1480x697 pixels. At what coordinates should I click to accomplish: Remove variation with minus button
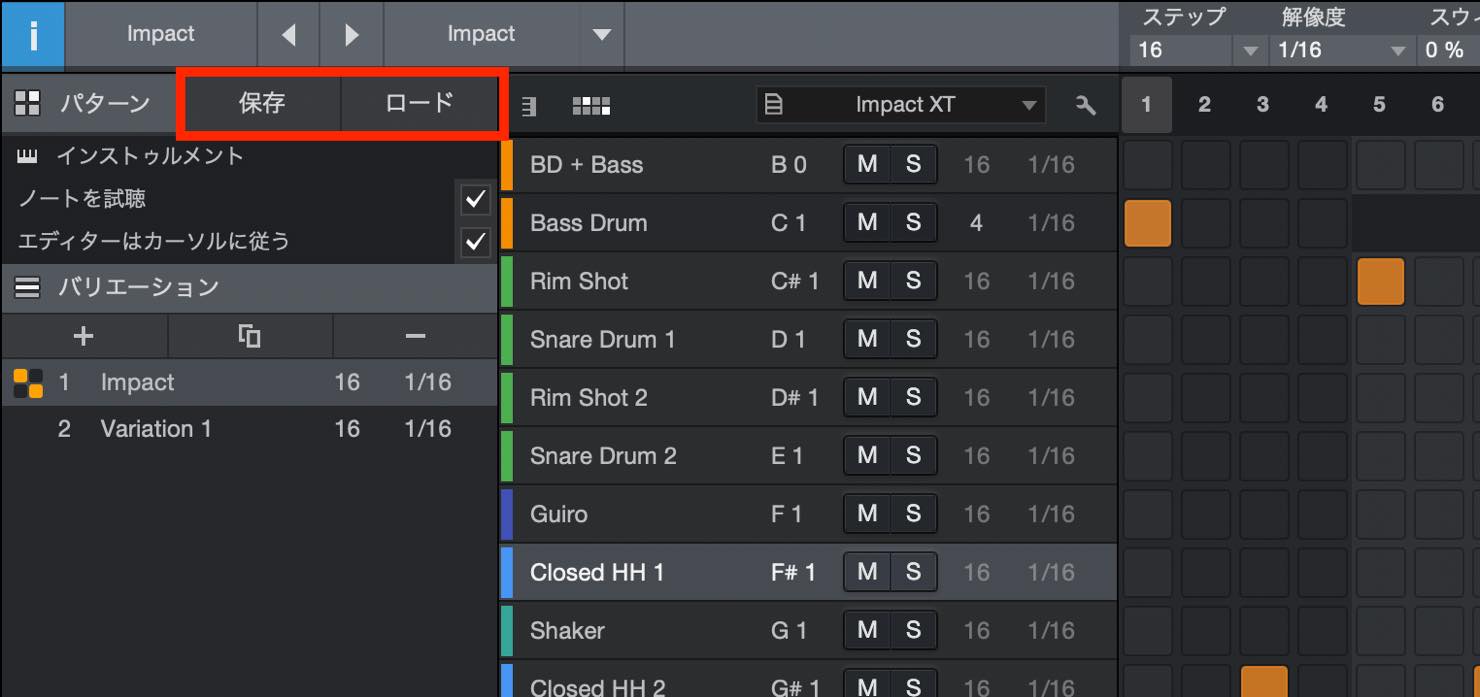tap(415, 337)
